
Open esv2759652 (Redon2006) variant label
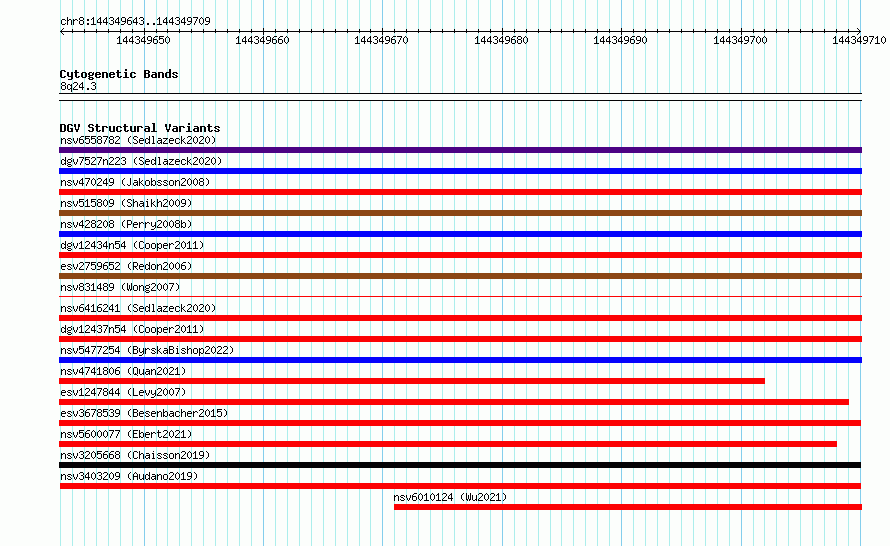[x=126, y=266]
